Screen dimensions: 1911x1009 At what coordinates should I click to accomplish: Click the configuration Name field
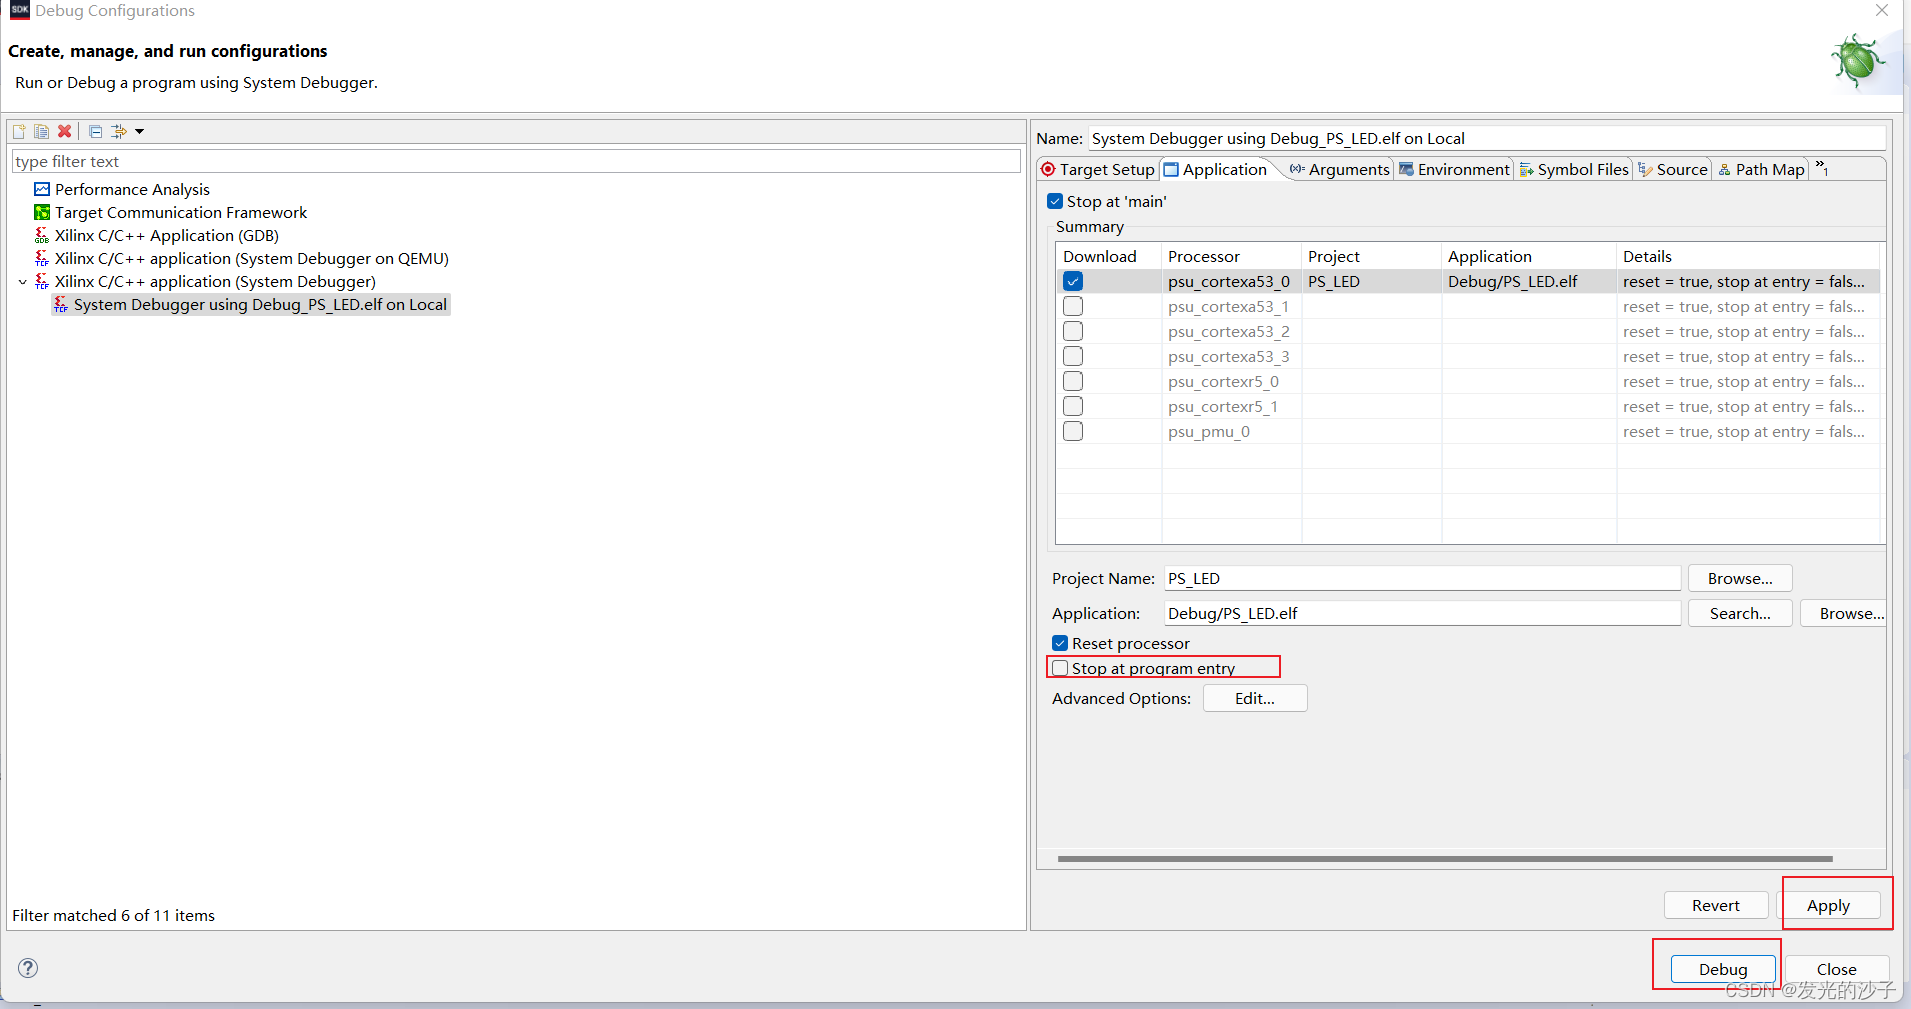pos(1487,138)
